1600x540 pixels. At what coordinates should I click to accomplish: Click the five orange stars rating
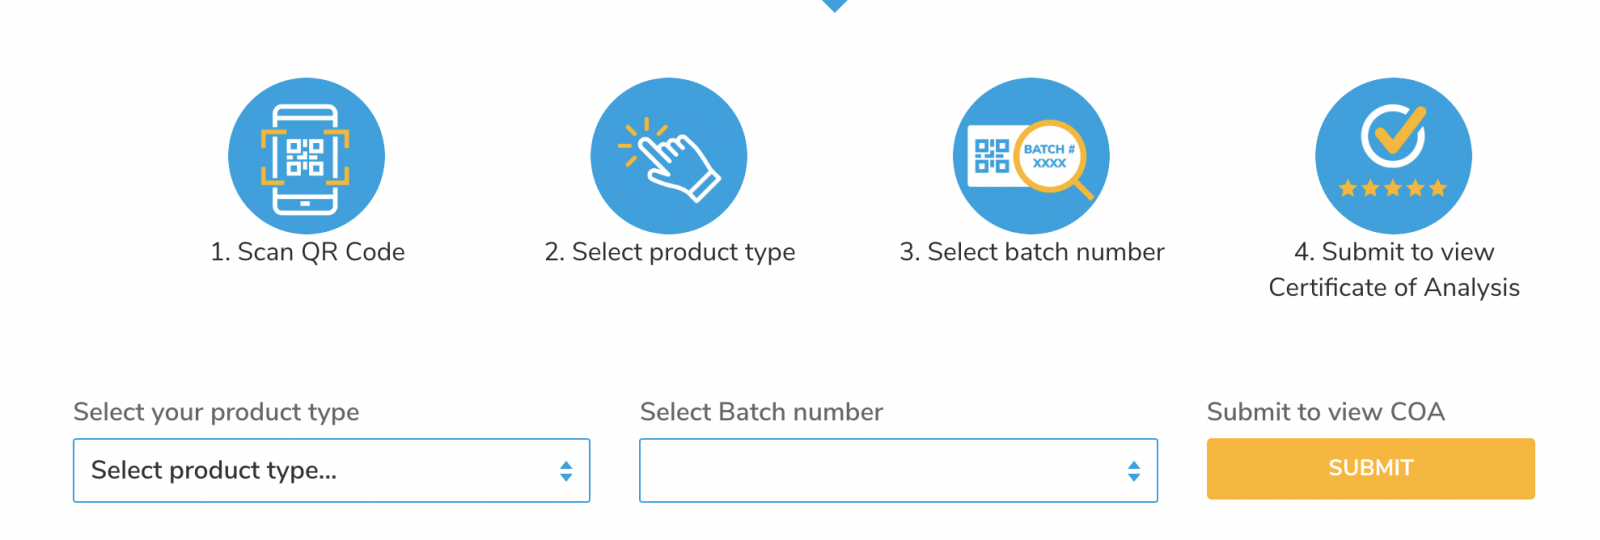pyautogui.click(x=1393, y=188)
